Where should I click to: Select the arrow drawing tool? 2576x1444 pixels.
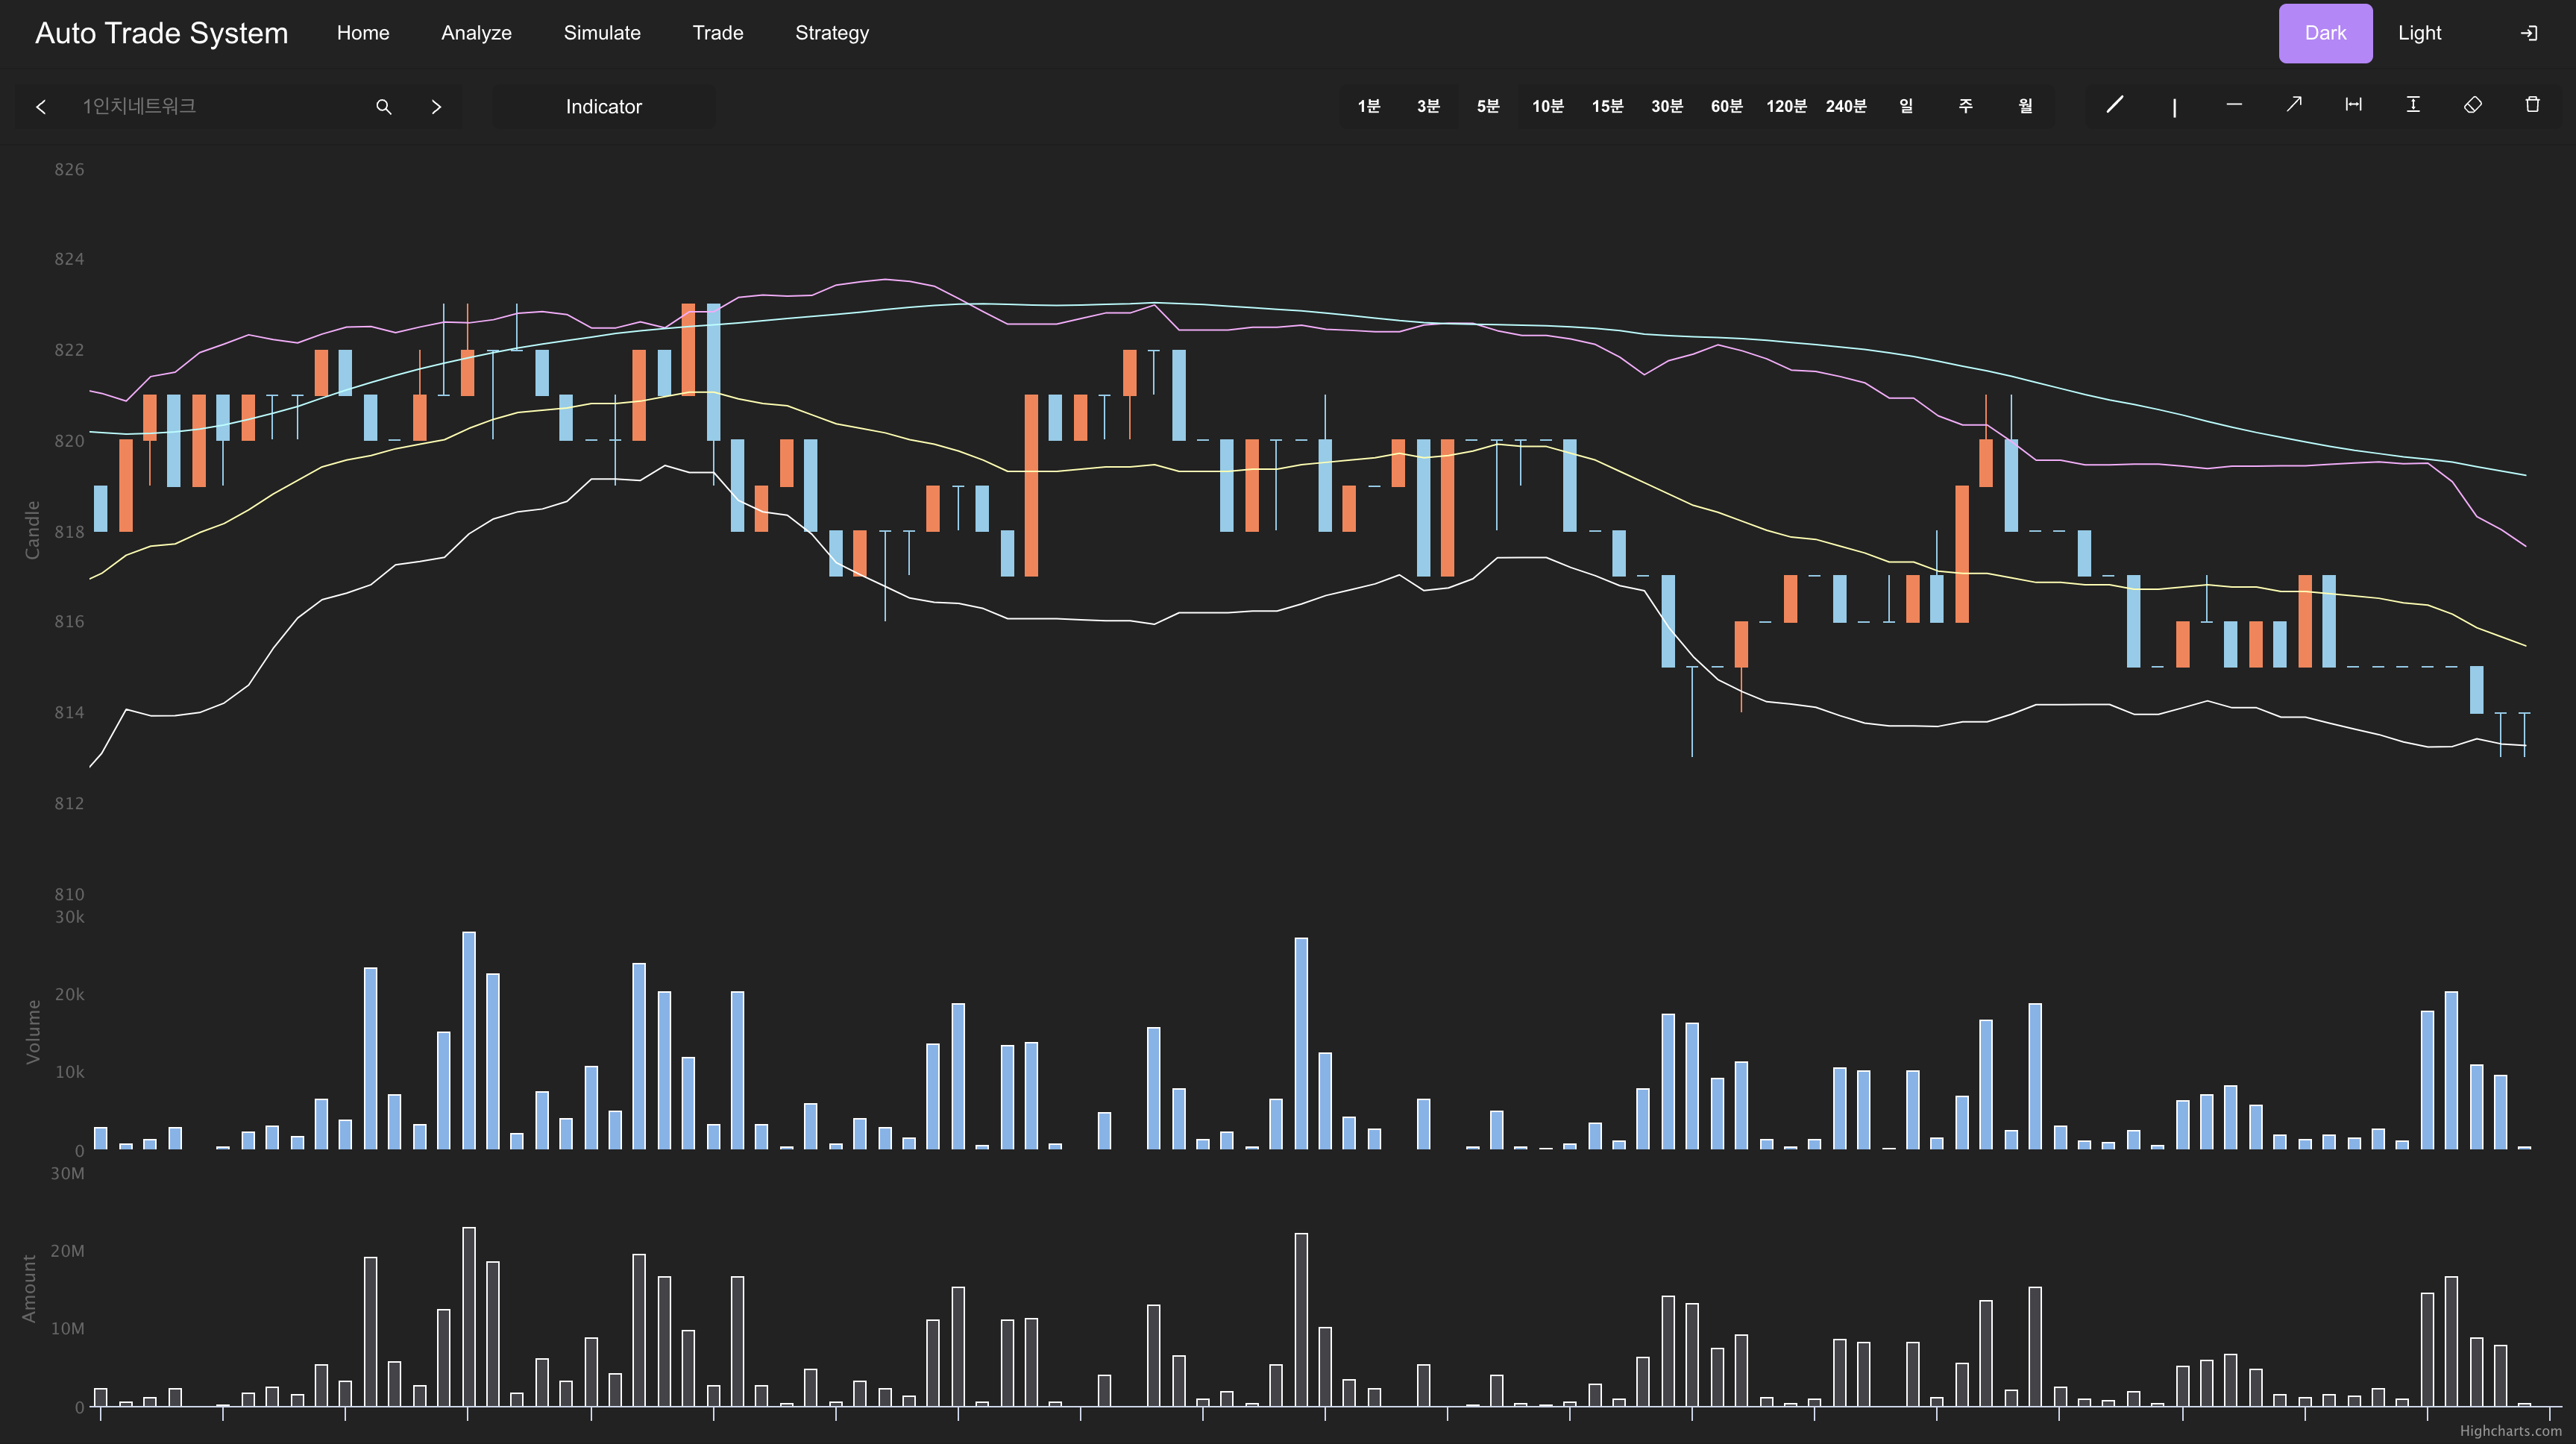[x=2294, y=105]
